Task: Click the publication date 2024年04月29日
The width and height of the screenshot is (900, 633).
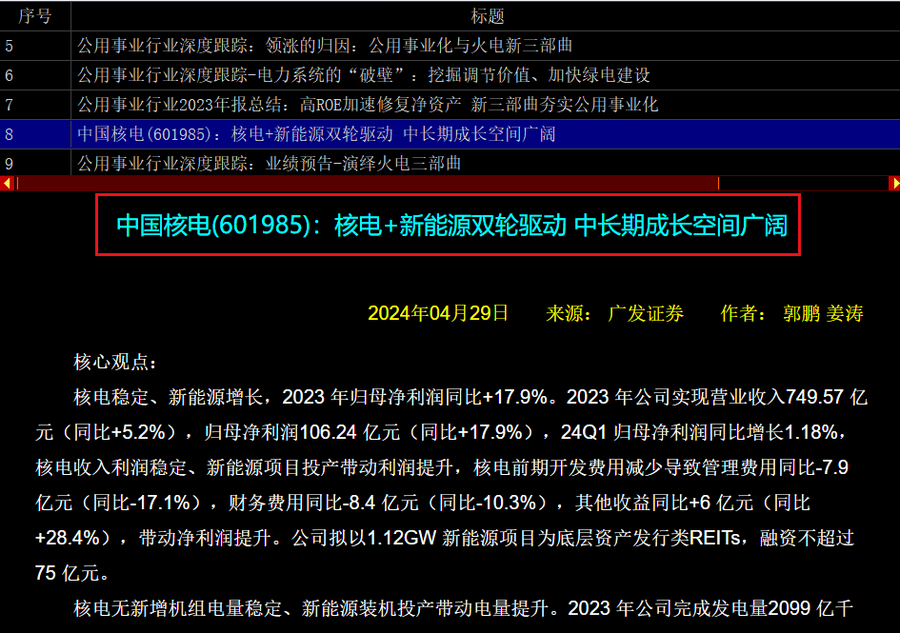Action: 438,313
